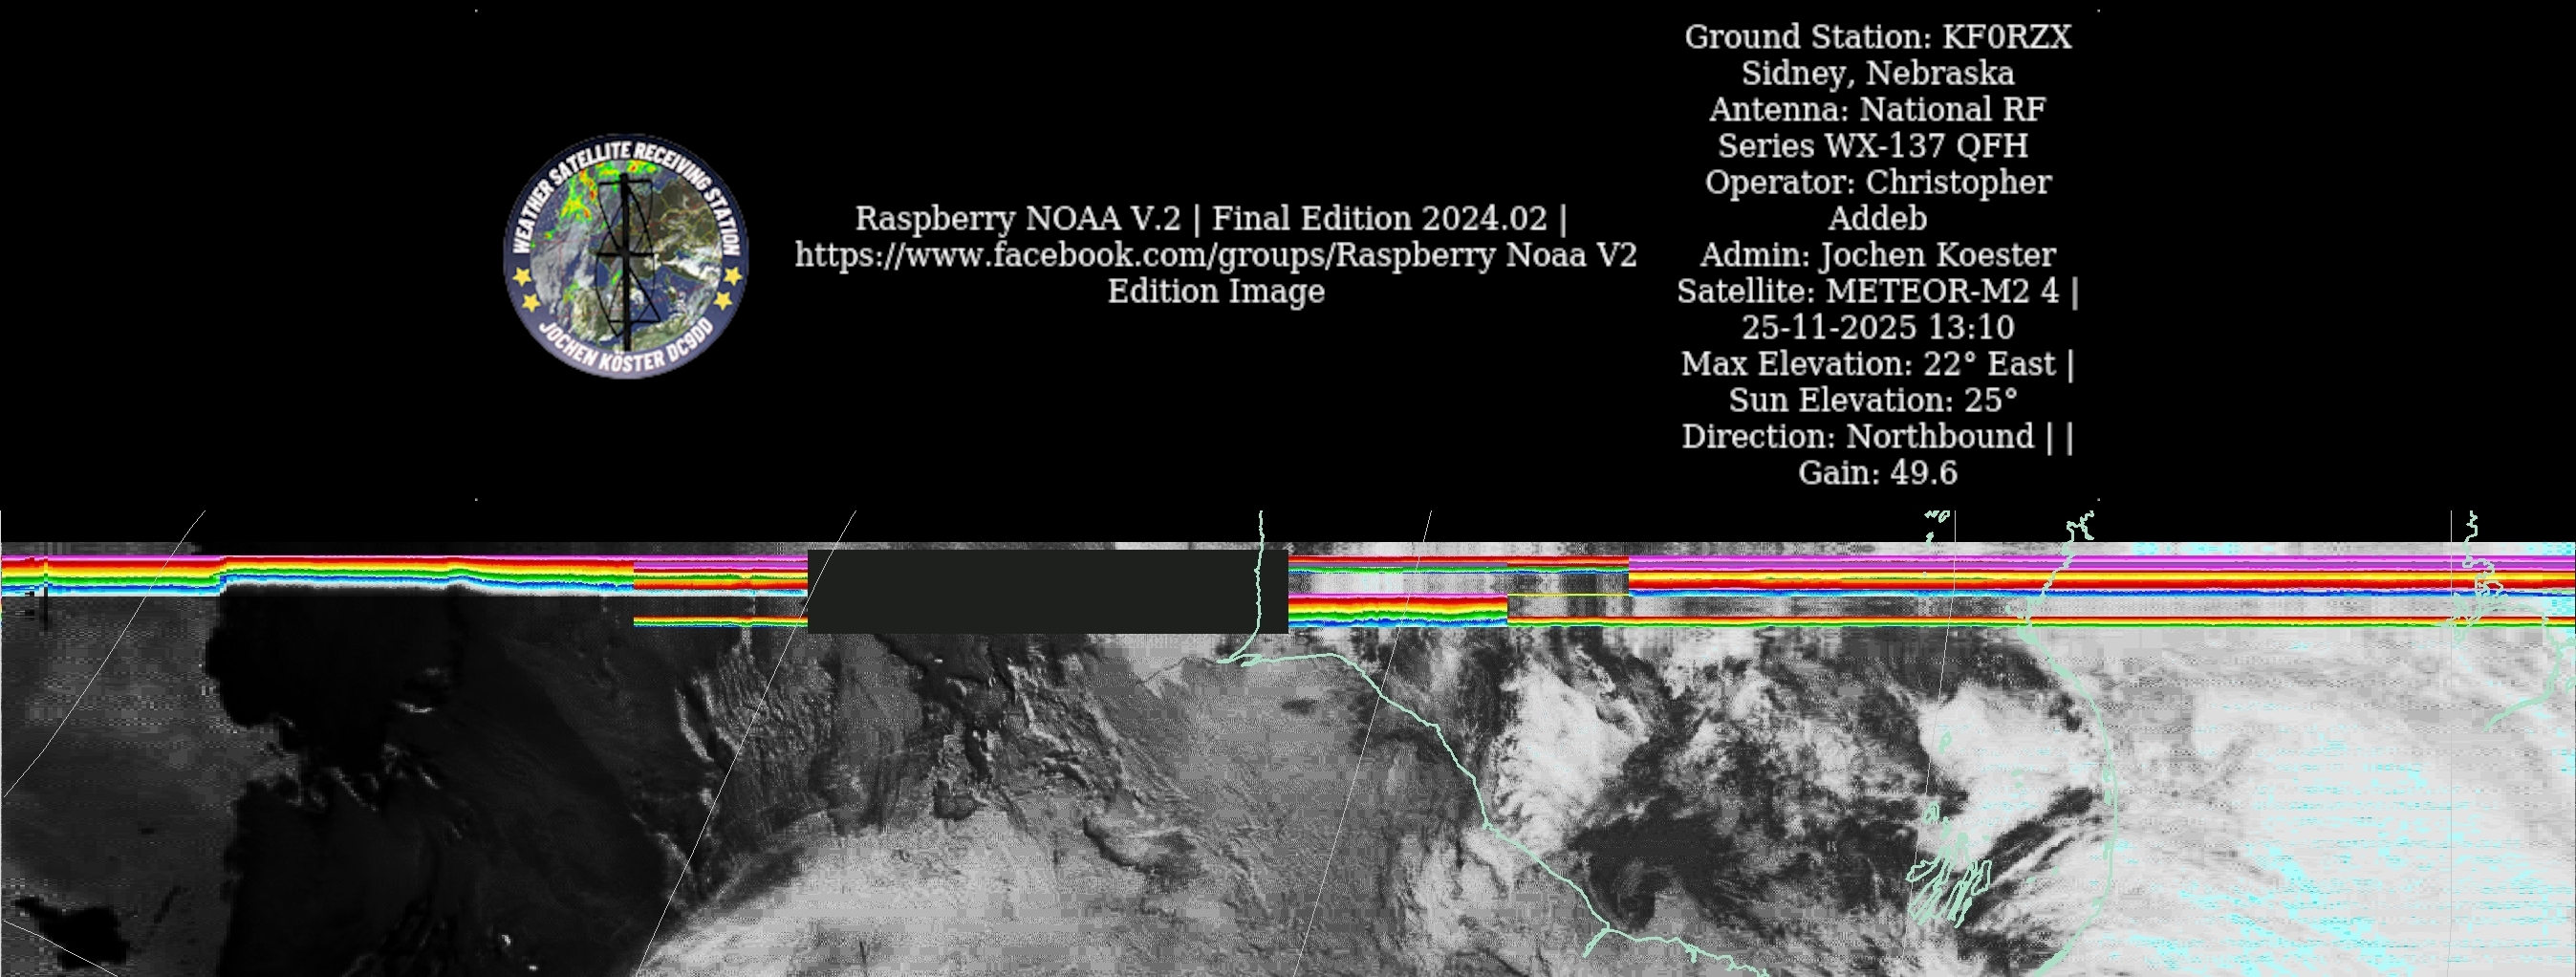This screenshot has width=2576, height=977.
Task: Select the 'Direction: Northbound' line
Action: point(1857,436)
